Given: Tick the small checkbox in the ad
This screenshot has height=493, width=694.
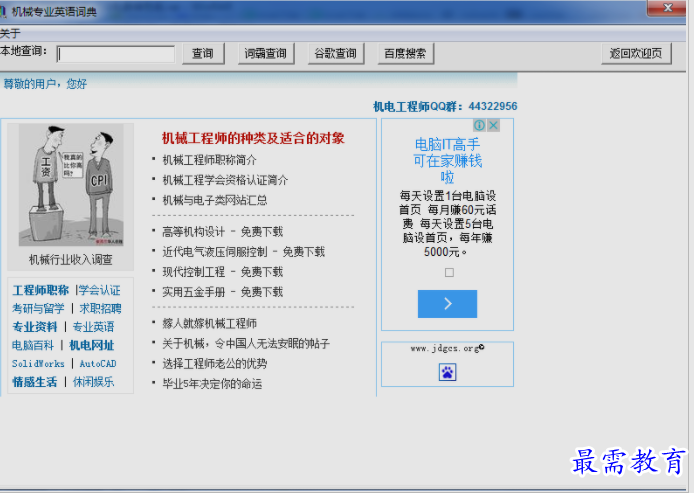Looking at the screenshot, I should click(x=449, y=272).
